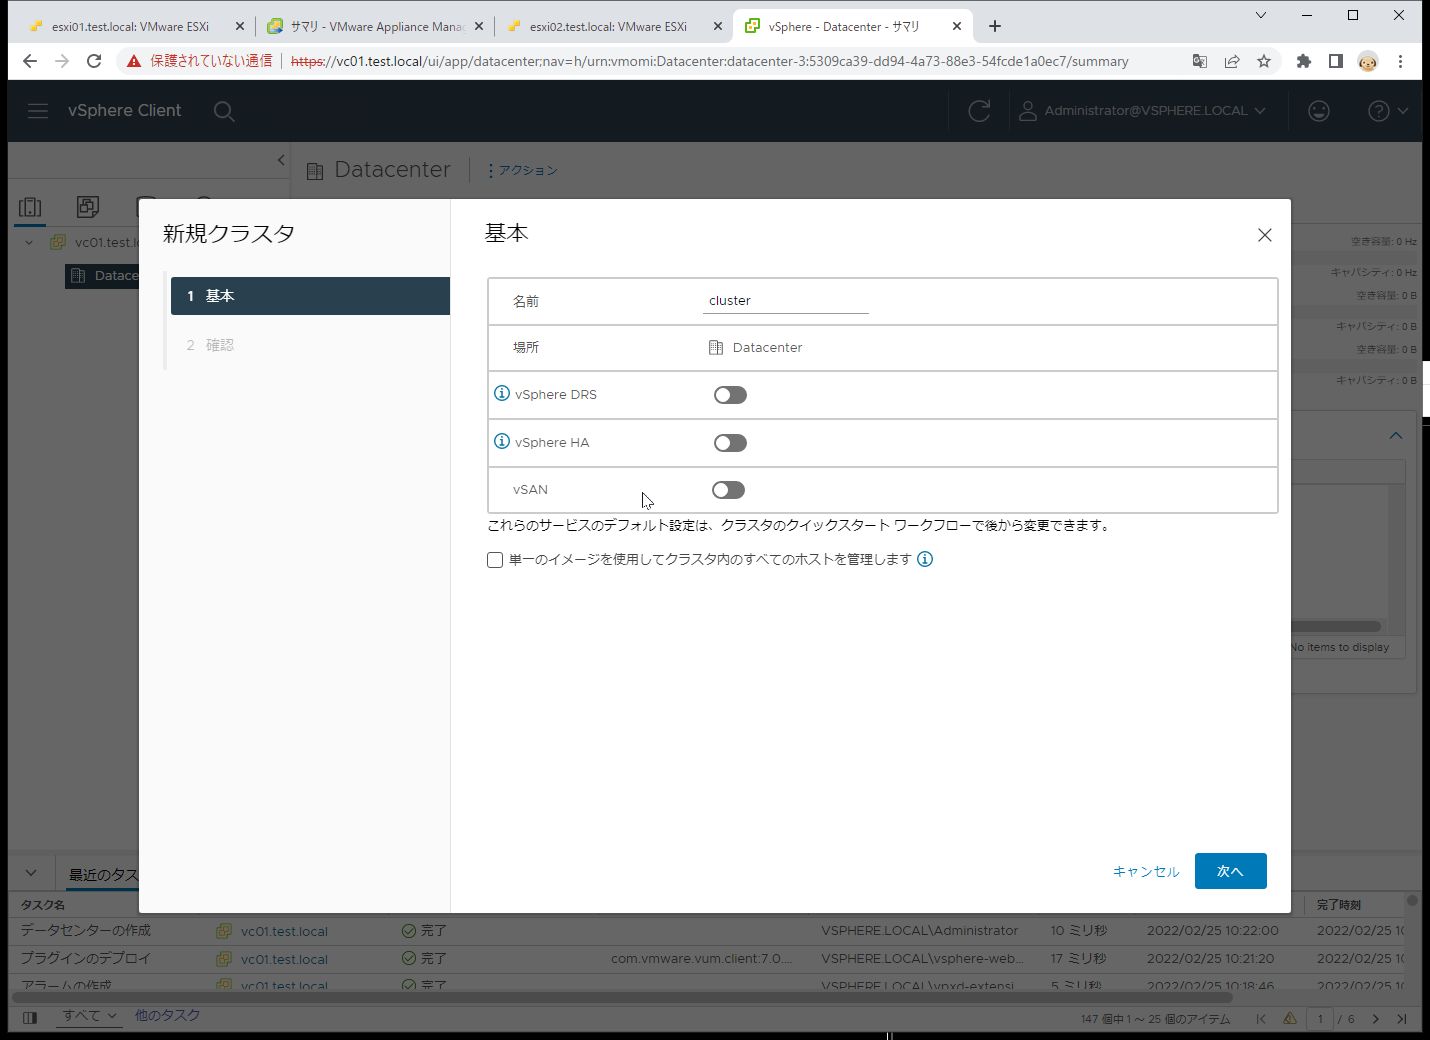Open the vSphere Client hamburger menu
Viewport: 1430px width, 1040px height.
point(38,111)
